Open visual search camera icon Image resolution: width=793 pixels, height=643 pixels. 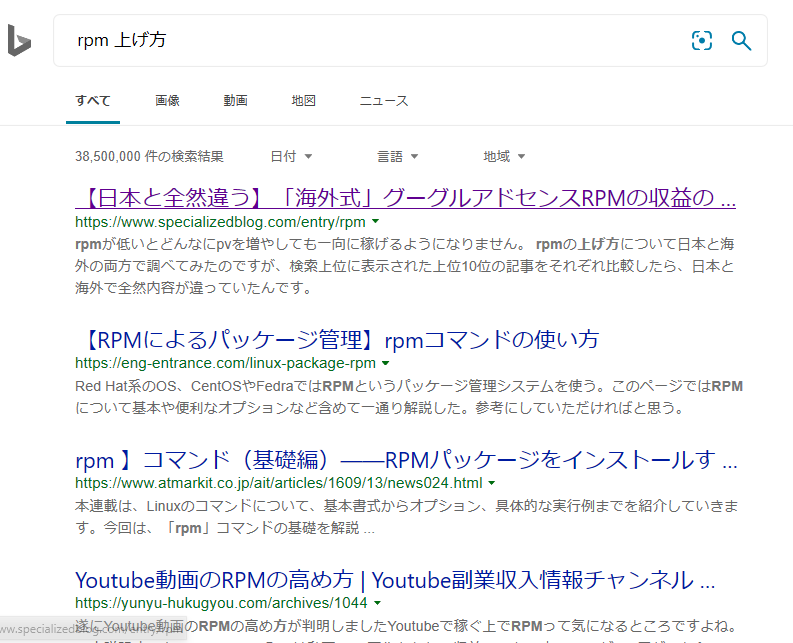(x=701, y=40)
